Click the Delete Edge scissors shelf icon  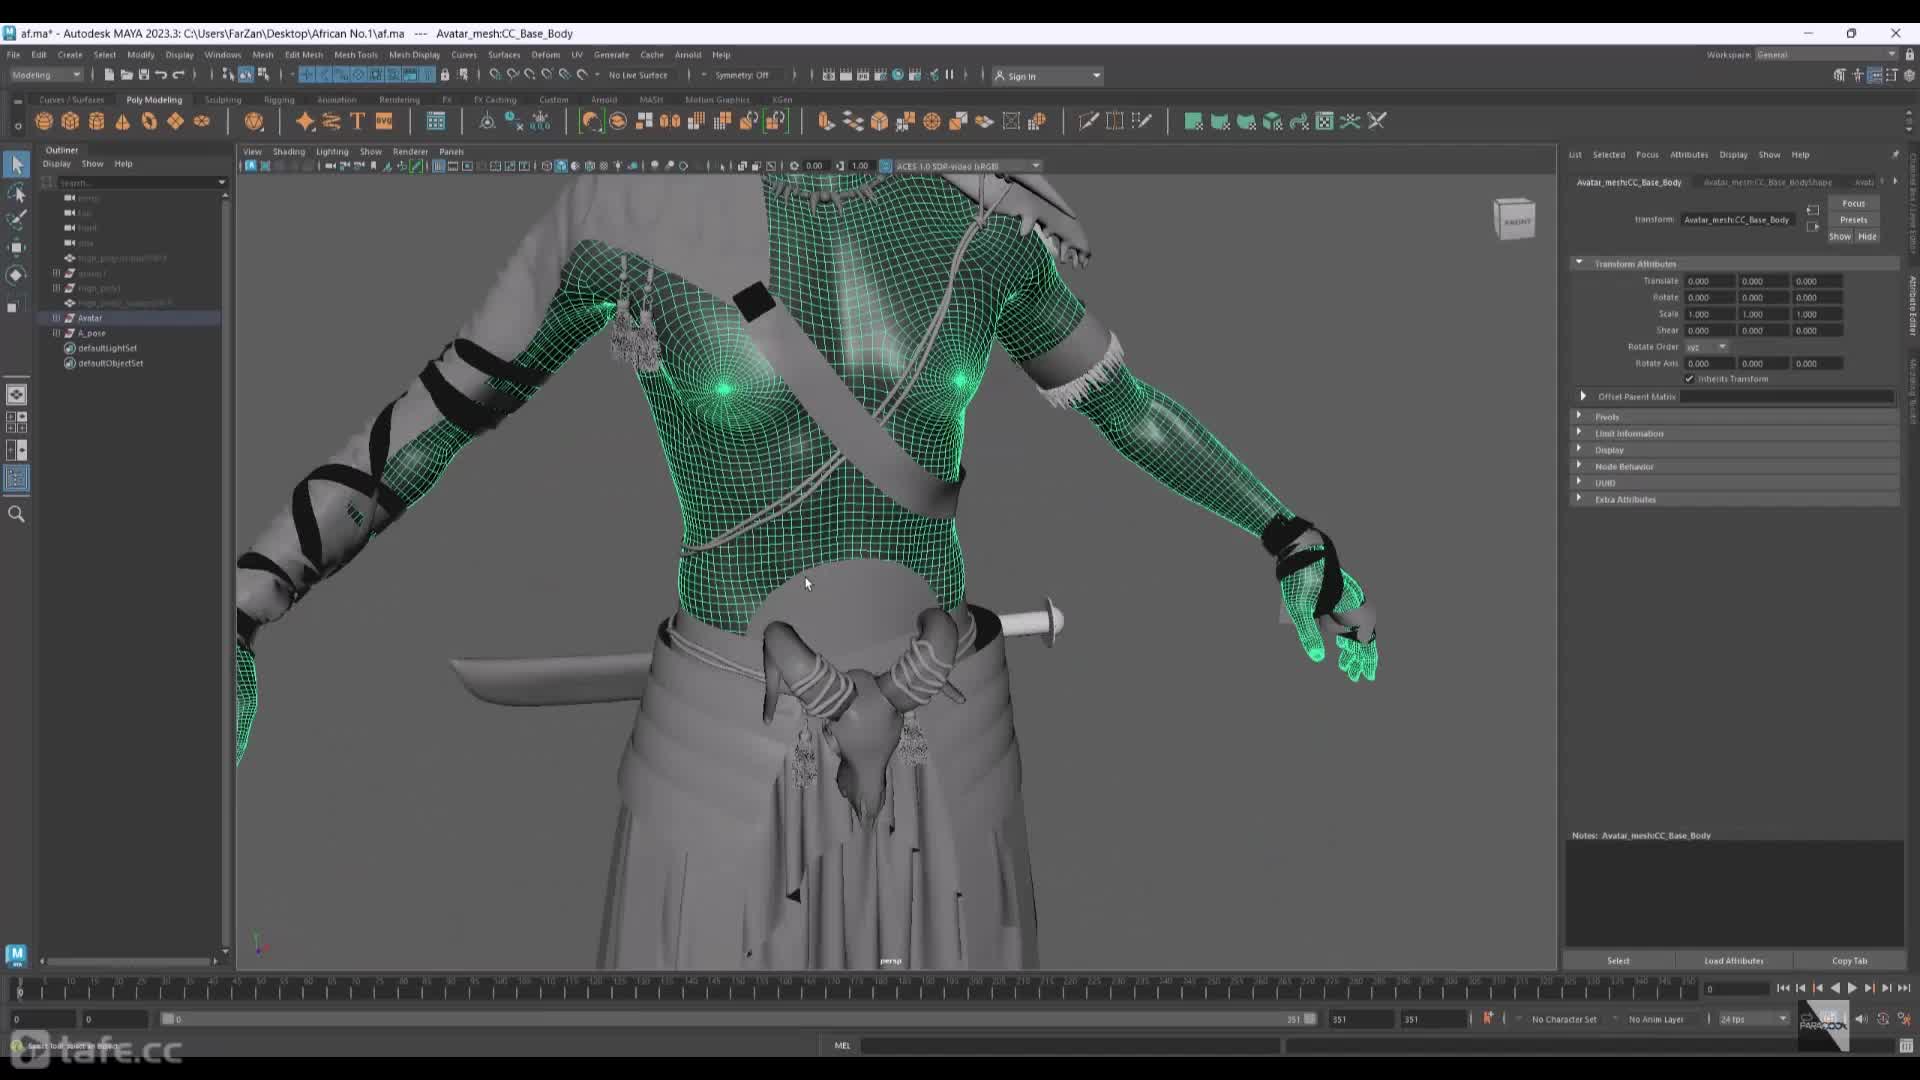click(x=1377, y=121)
